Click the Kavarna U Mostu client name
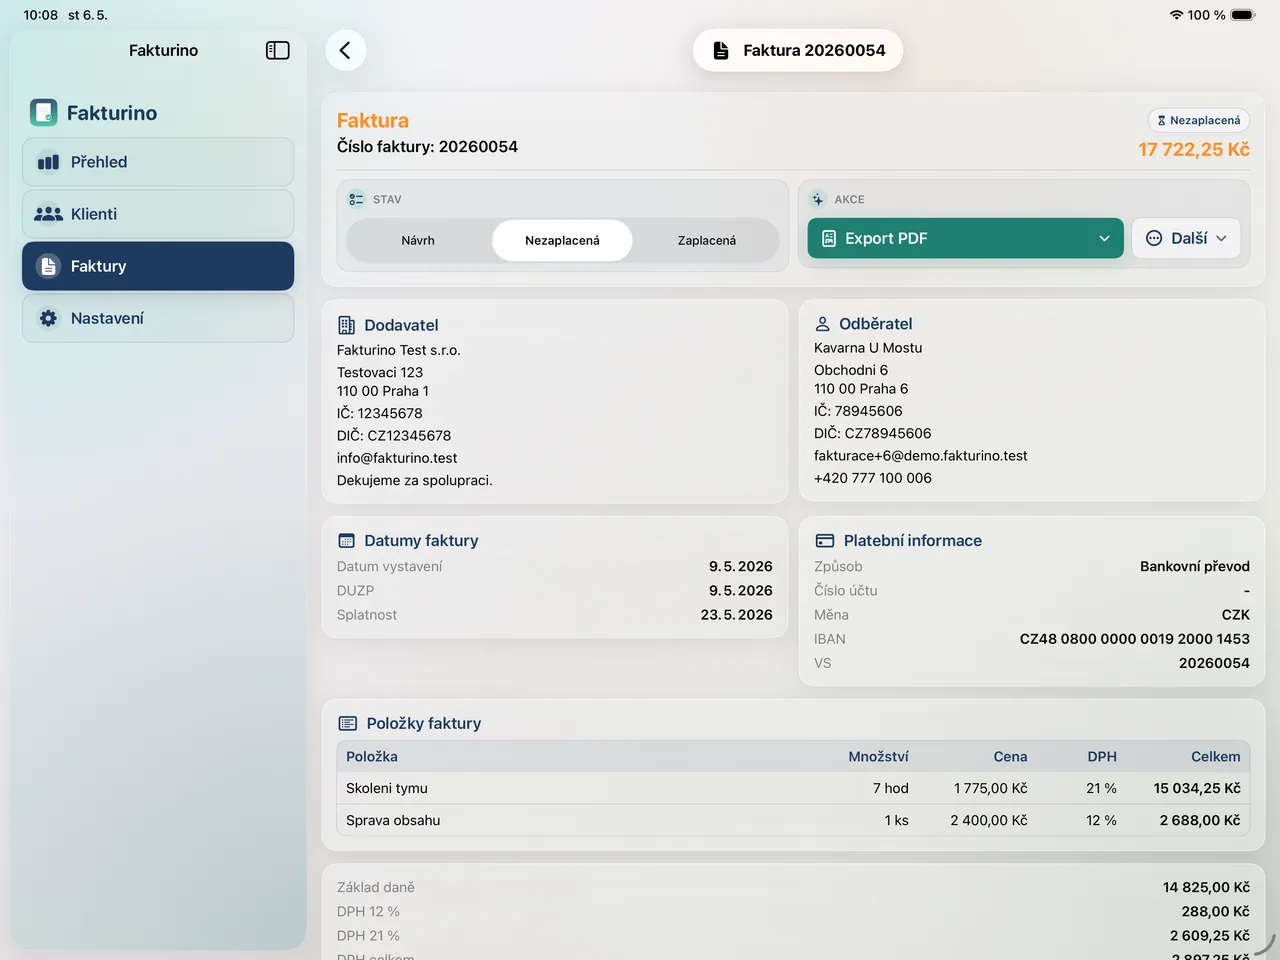The width and height of the screenshot is (1280, 960). click(x=868, y=348)
